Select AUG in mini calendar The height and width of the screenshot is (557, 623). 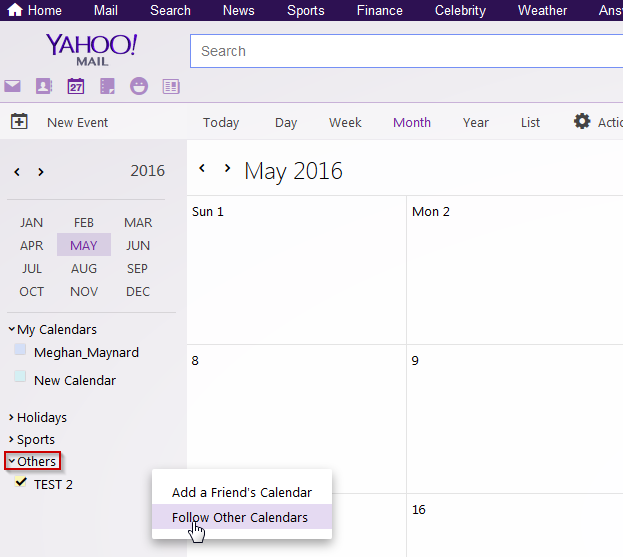83,269
